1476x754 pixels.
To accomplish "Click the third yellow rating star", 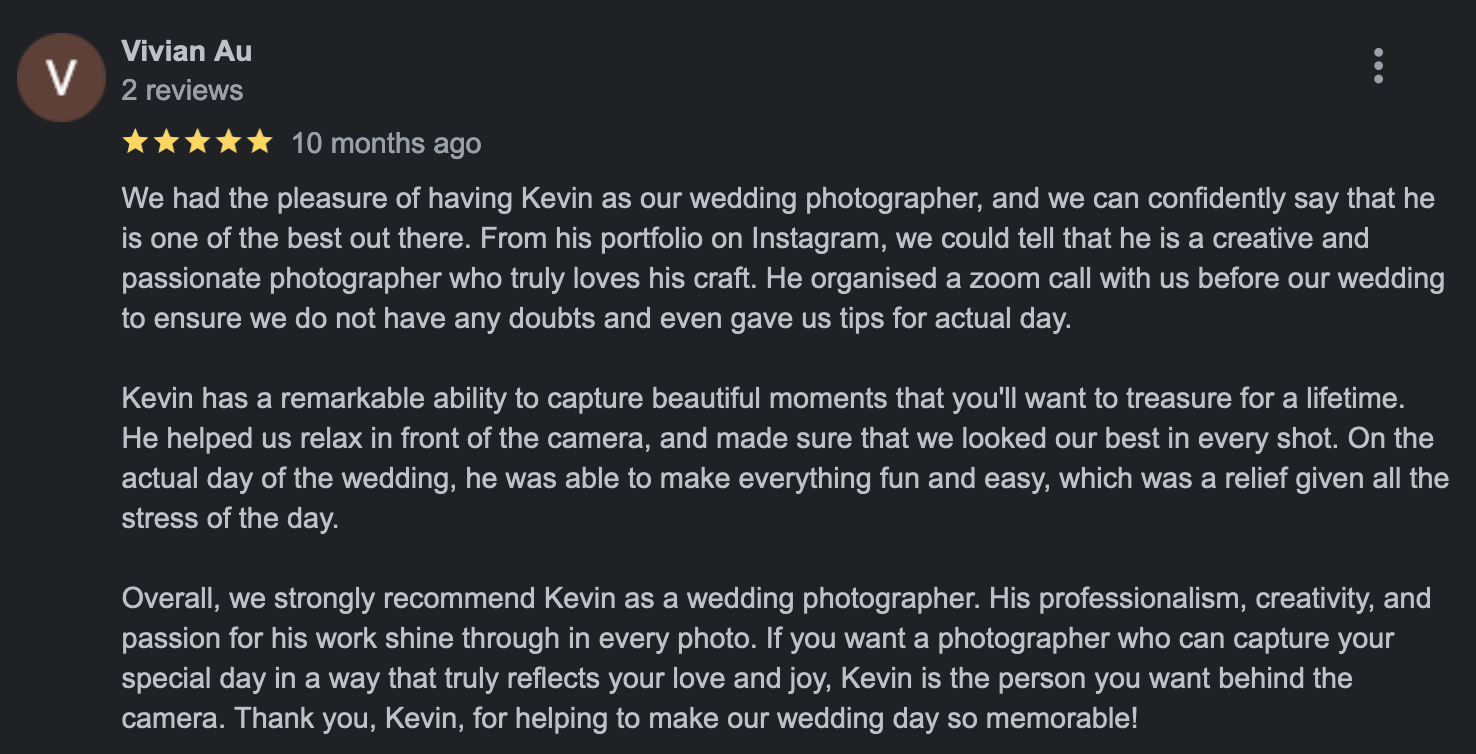I will pyautogui.click(x=197, y=143).
